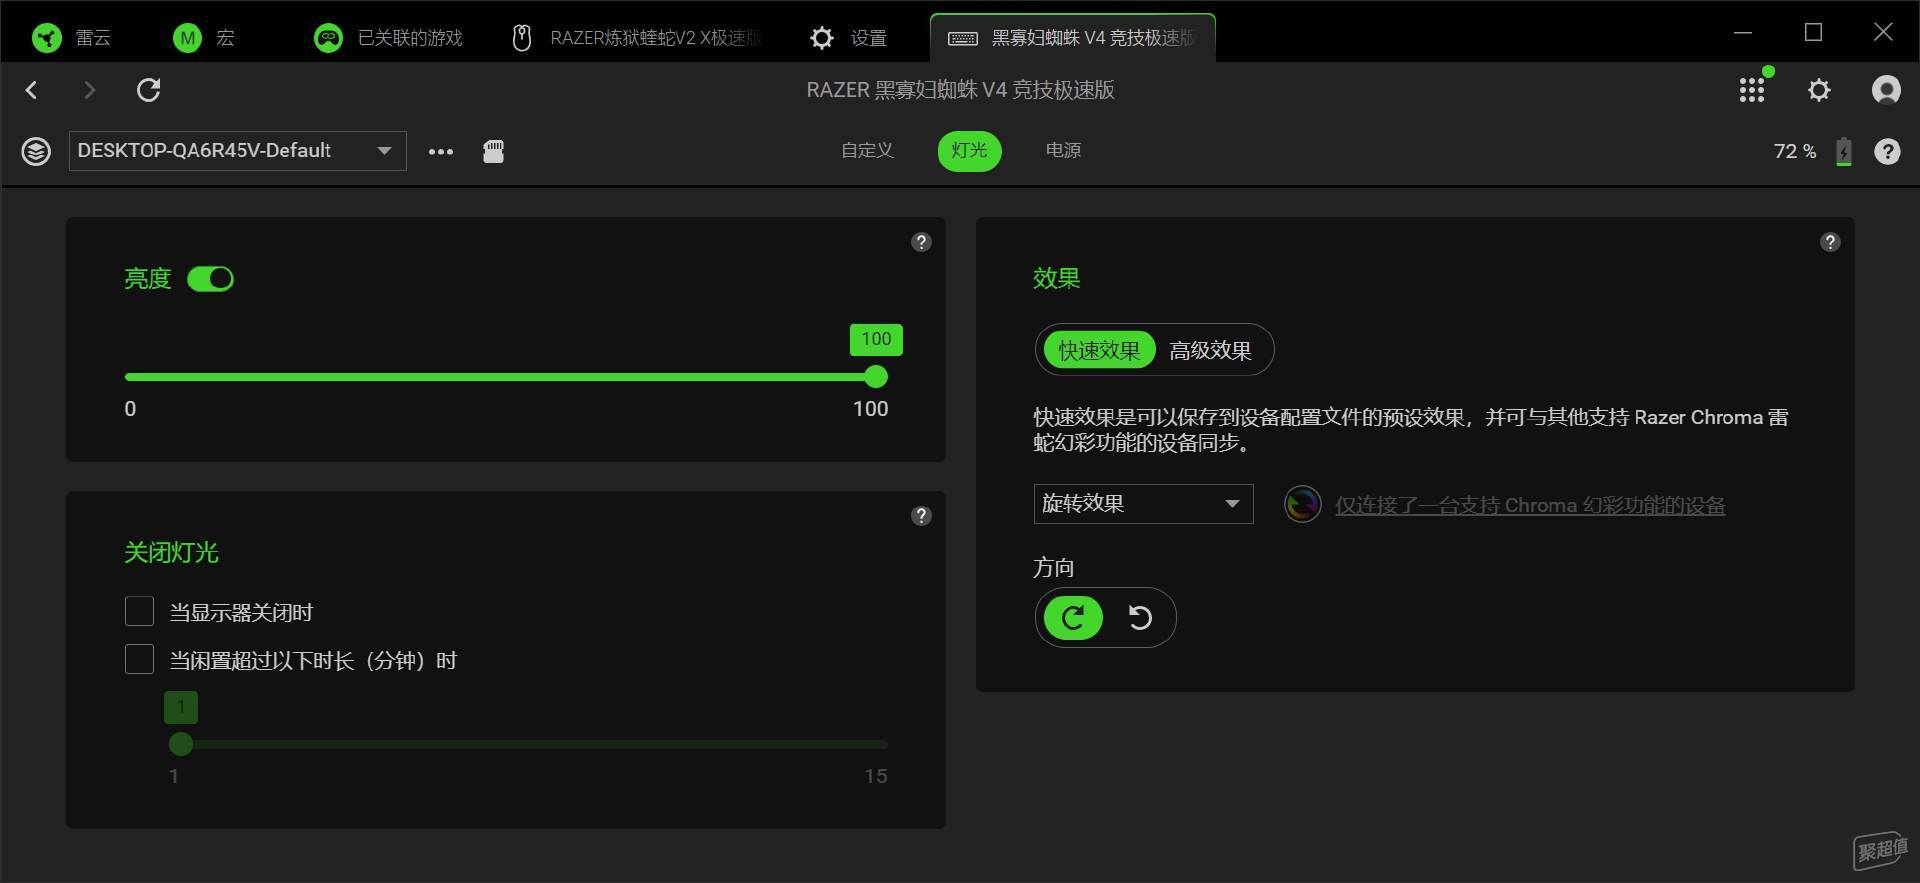Open the 雷云 Synapse tab
This screenshot has height=883, width=1920.
coord(71,38)
